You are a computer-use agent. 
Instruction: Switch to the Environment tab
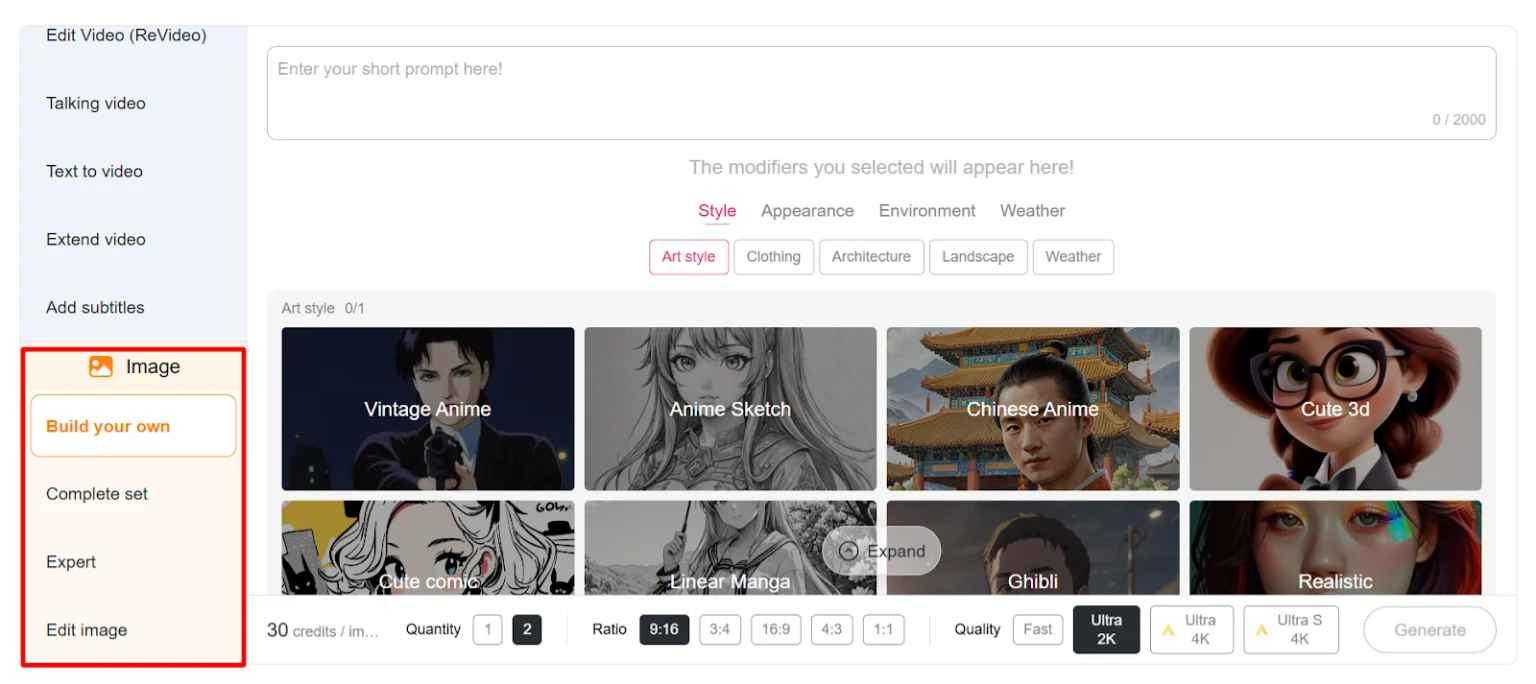[x=927, y=211]
